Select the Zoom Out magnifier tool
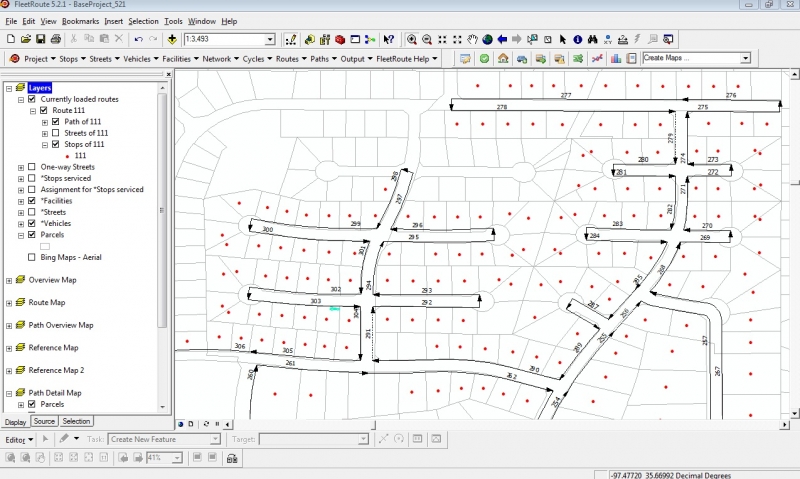Viewport: 800px width, 479px height. click(x=427, y=39)
